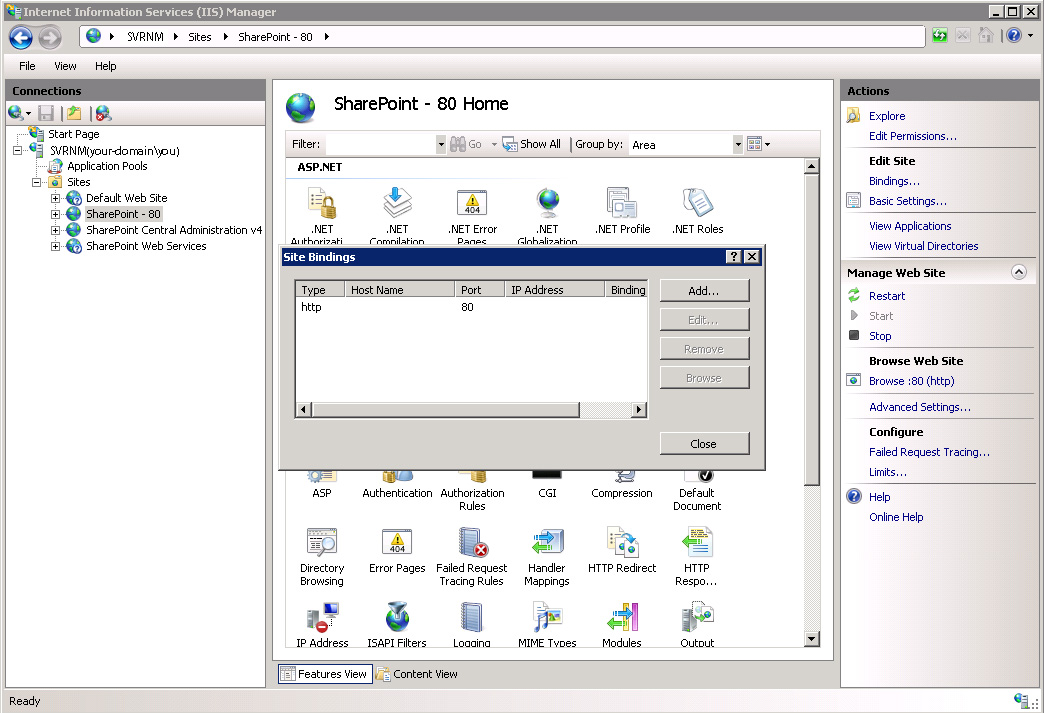Open the MIME Types feature icon
Image resolution: width=1044 pixels, height=713 pixels.
coord(547,618)
